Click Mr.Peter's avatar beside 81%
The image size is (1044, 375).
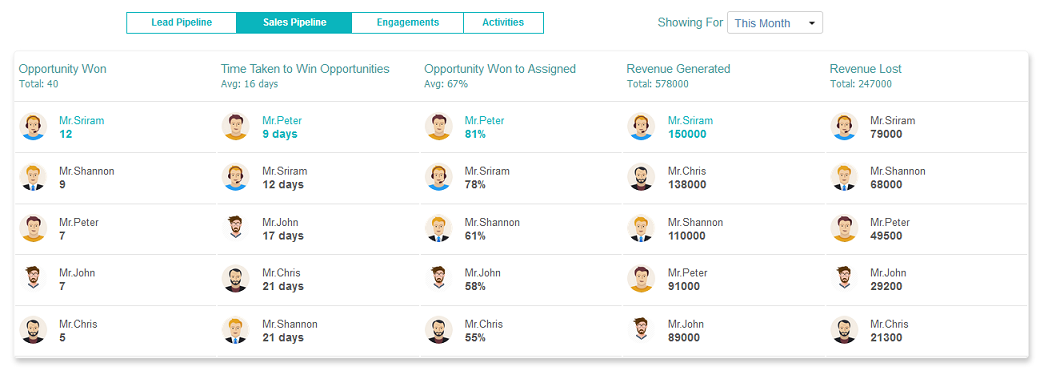(x=439, y=127)
